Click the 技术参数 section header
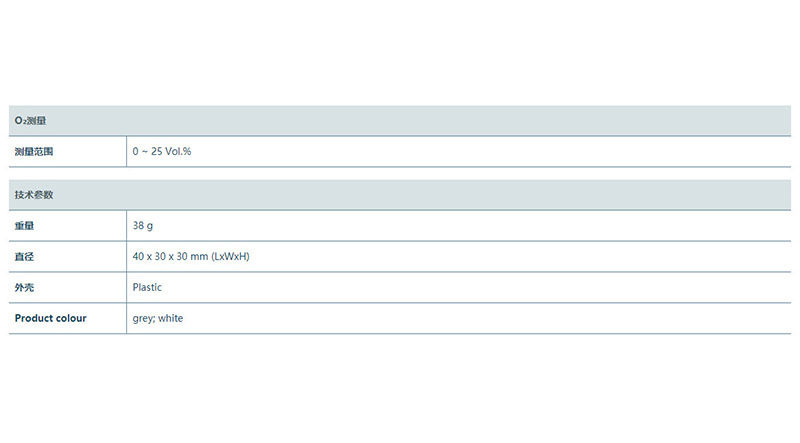 click(x=33, y=194)
